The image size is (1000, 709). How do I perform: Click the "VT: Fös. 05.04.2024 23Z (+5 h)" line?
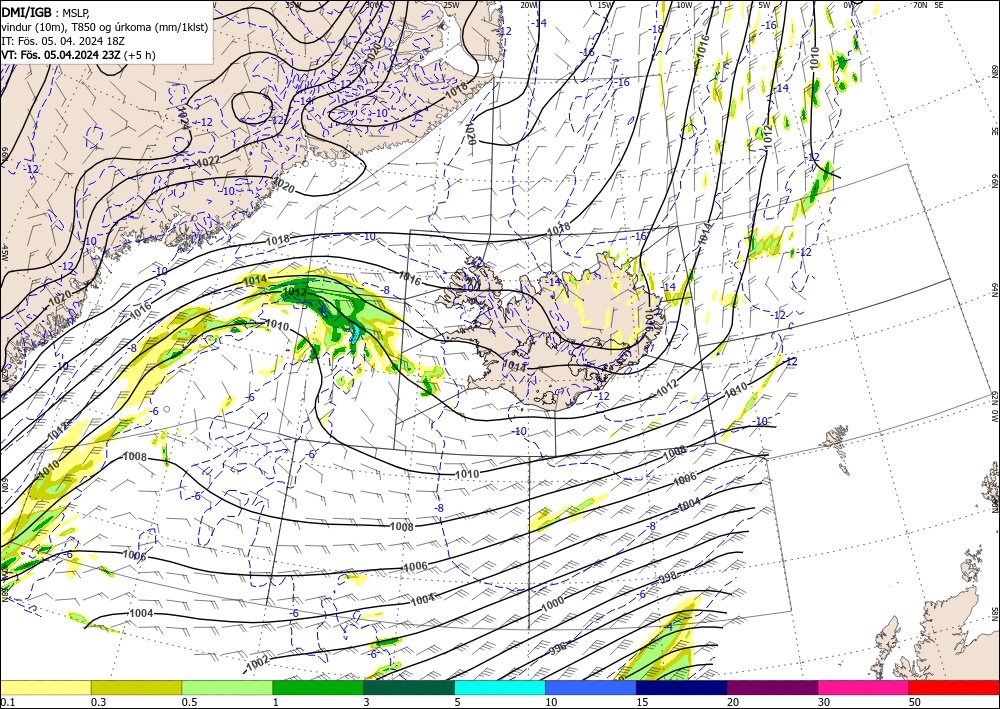coord(78,55)
